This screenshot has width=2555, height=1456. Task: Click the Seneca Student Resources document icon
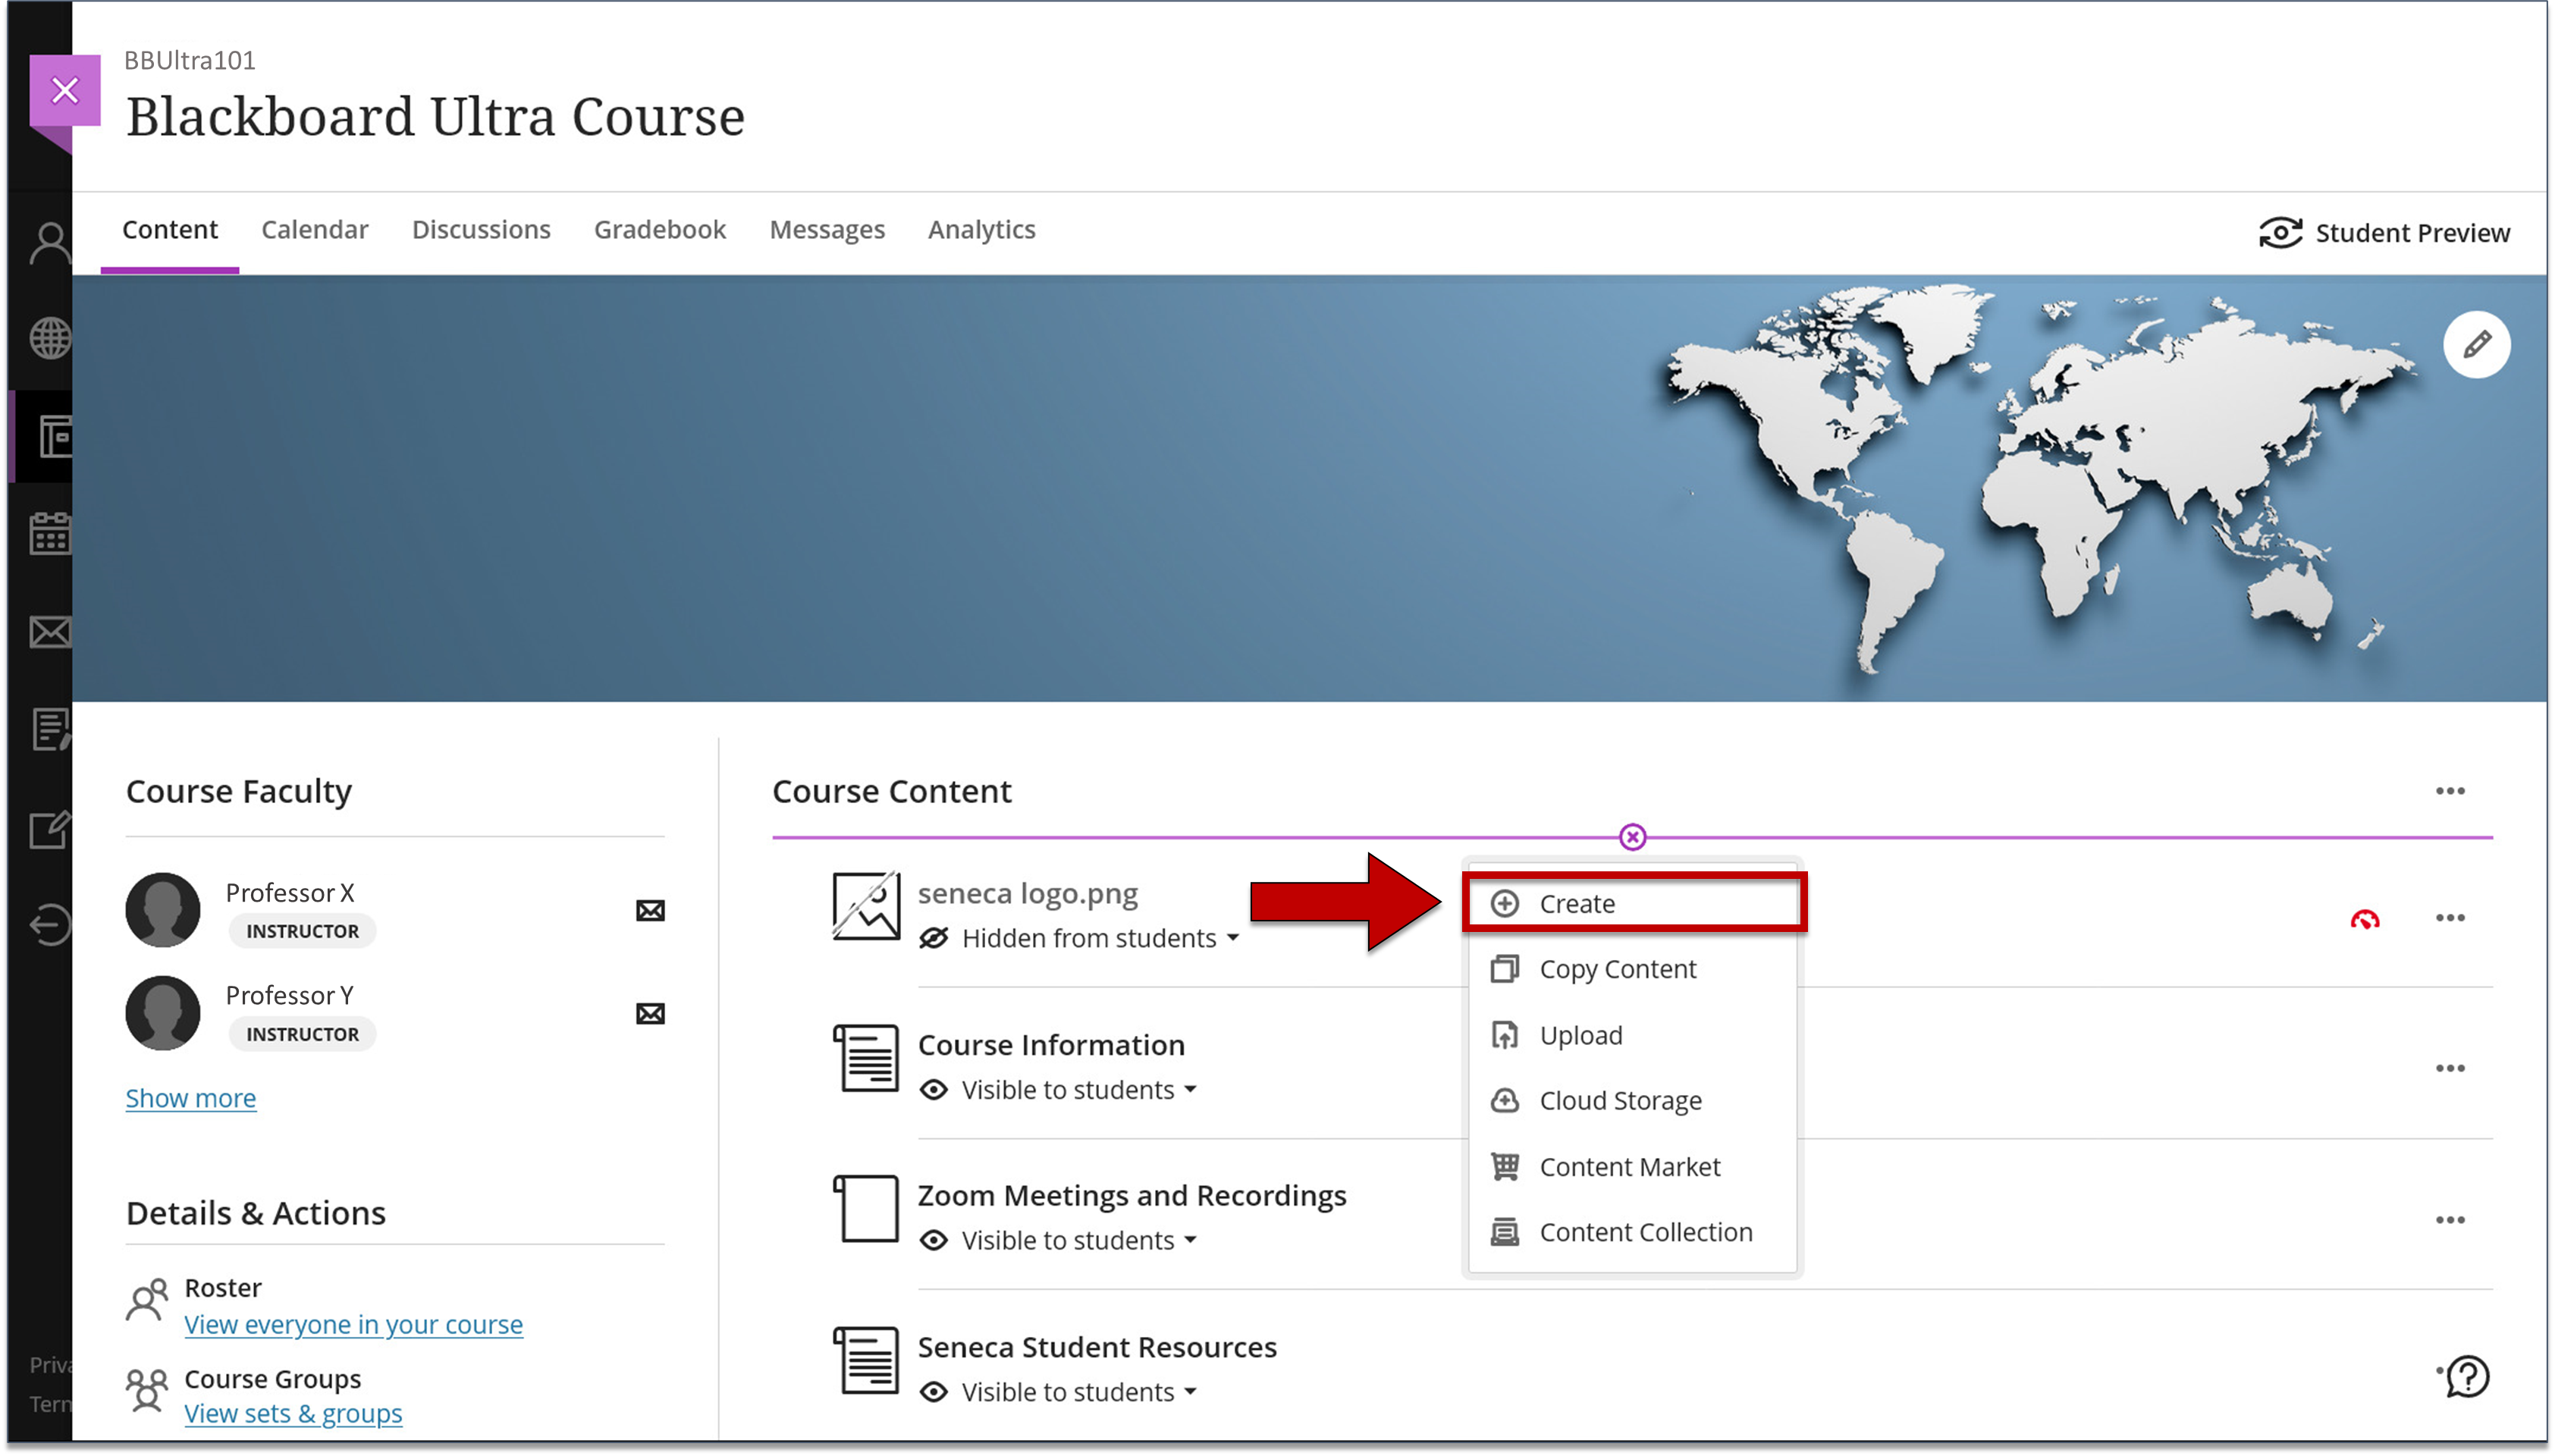(866, 1360)
